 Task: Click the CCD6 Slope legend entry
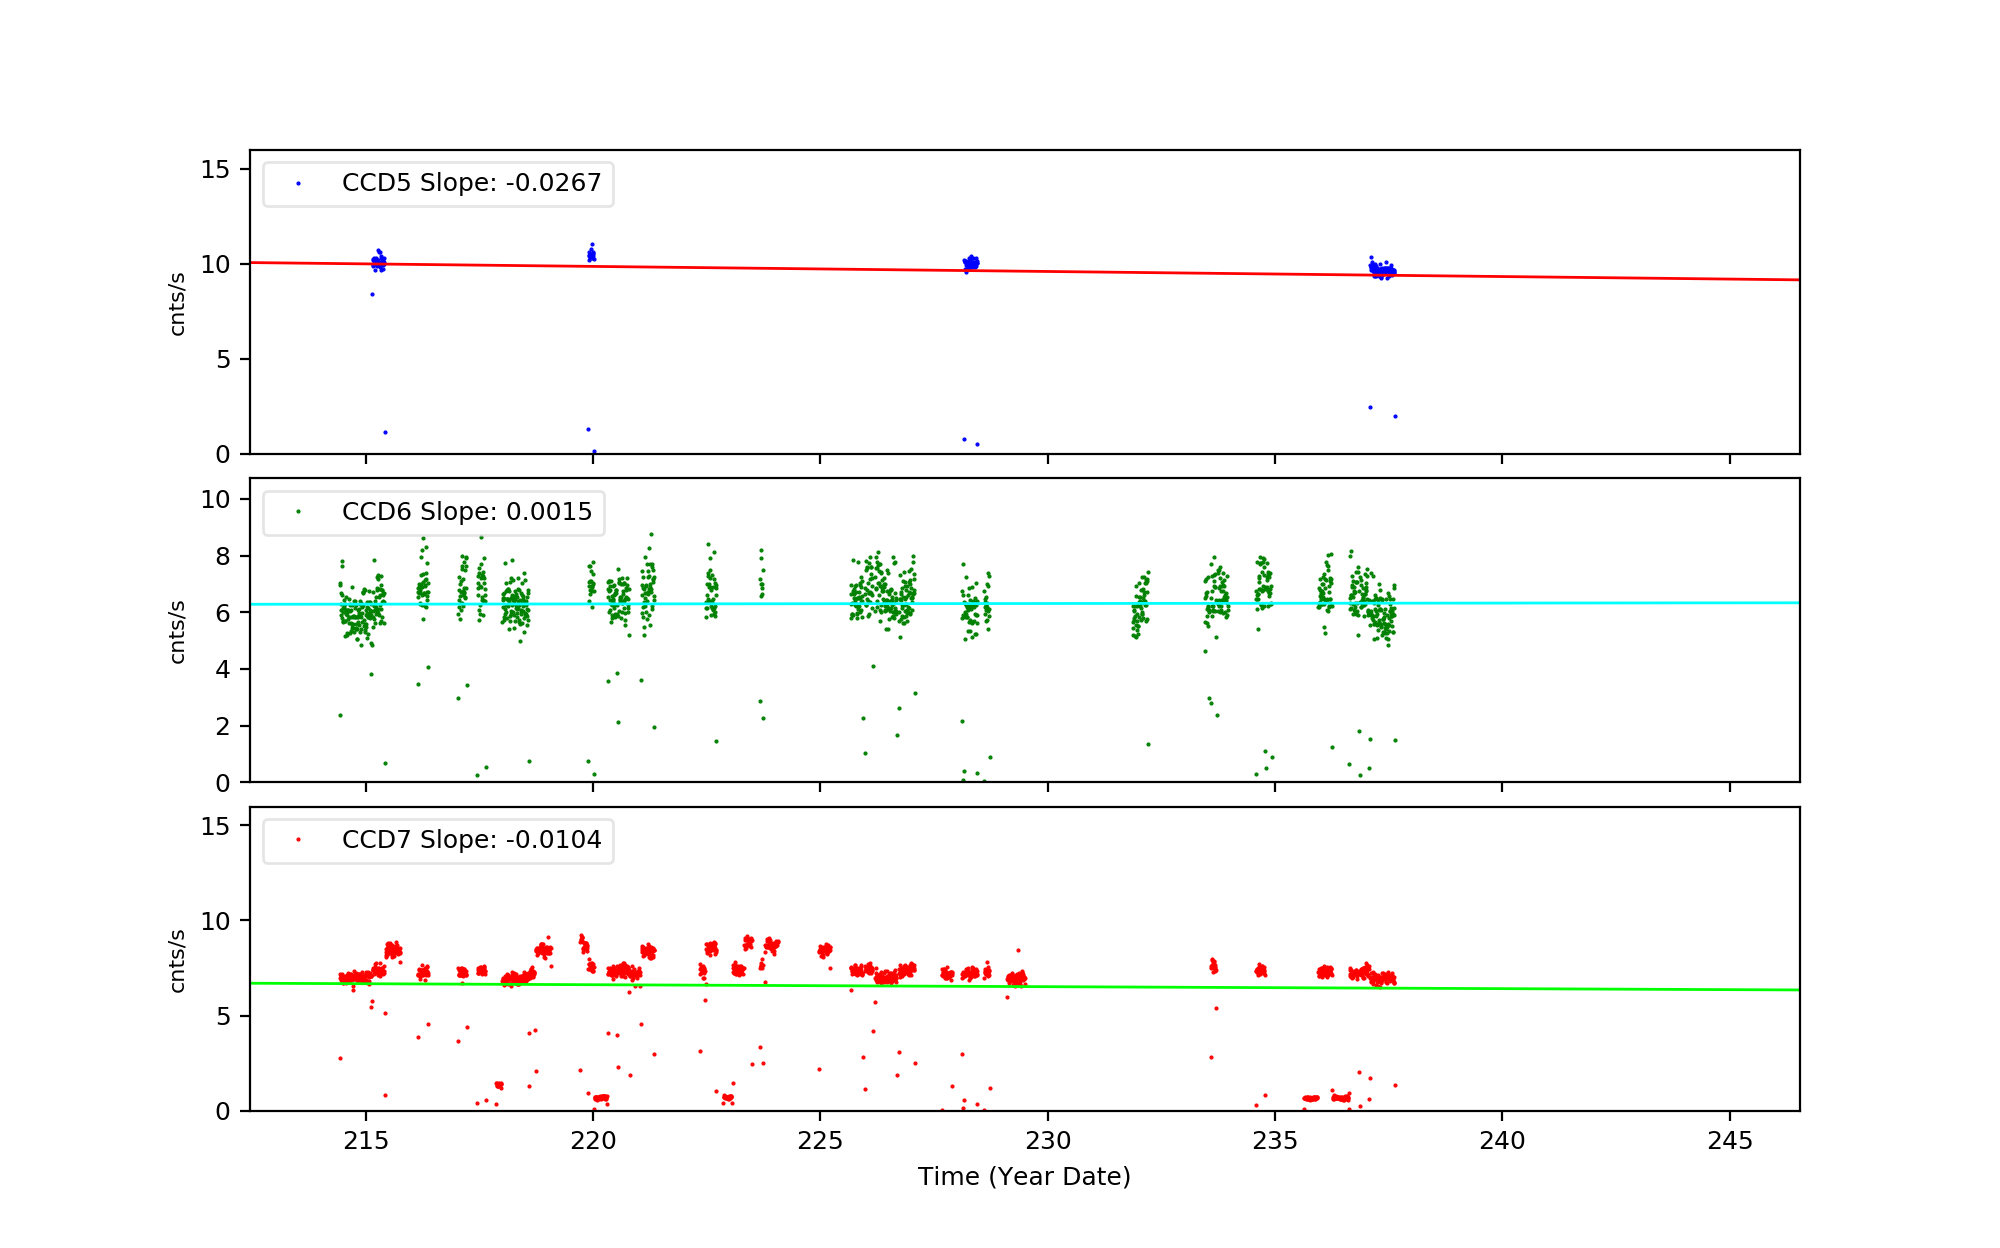click(x=467, y=512)
